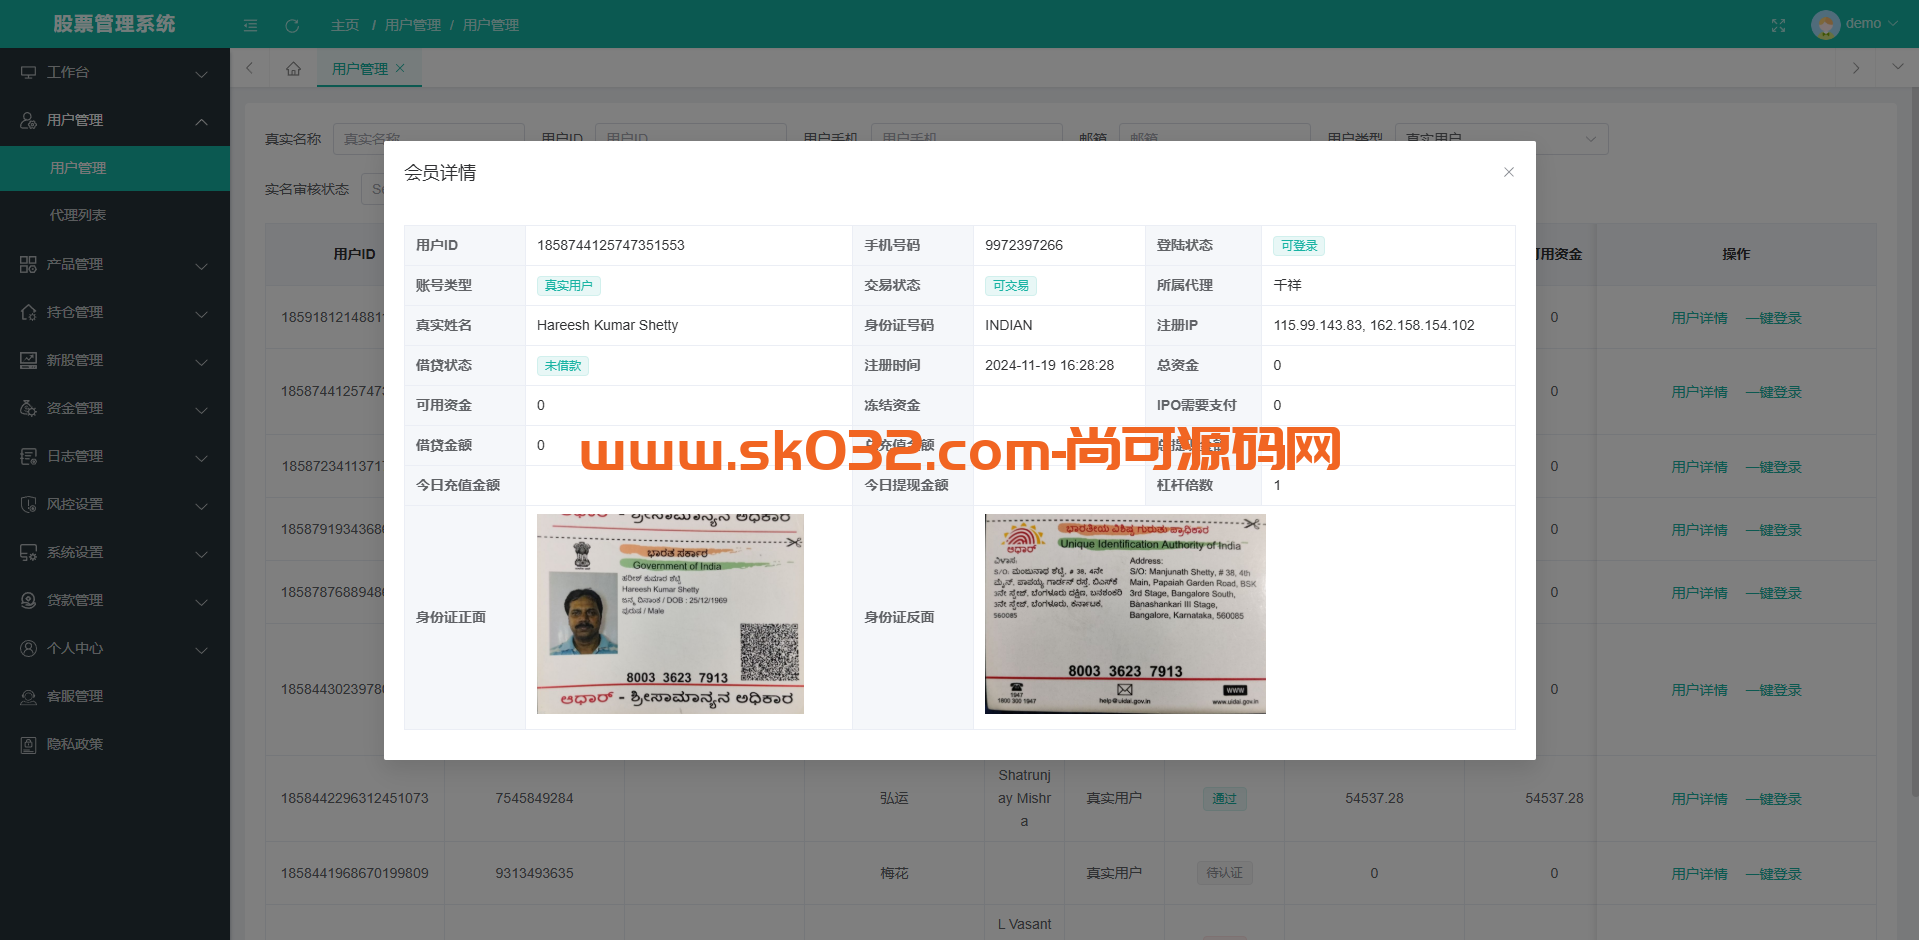This screenshot has width=1919, height=940.
Task: Click the 个人中心 user icon
Action: click(28, 648)
